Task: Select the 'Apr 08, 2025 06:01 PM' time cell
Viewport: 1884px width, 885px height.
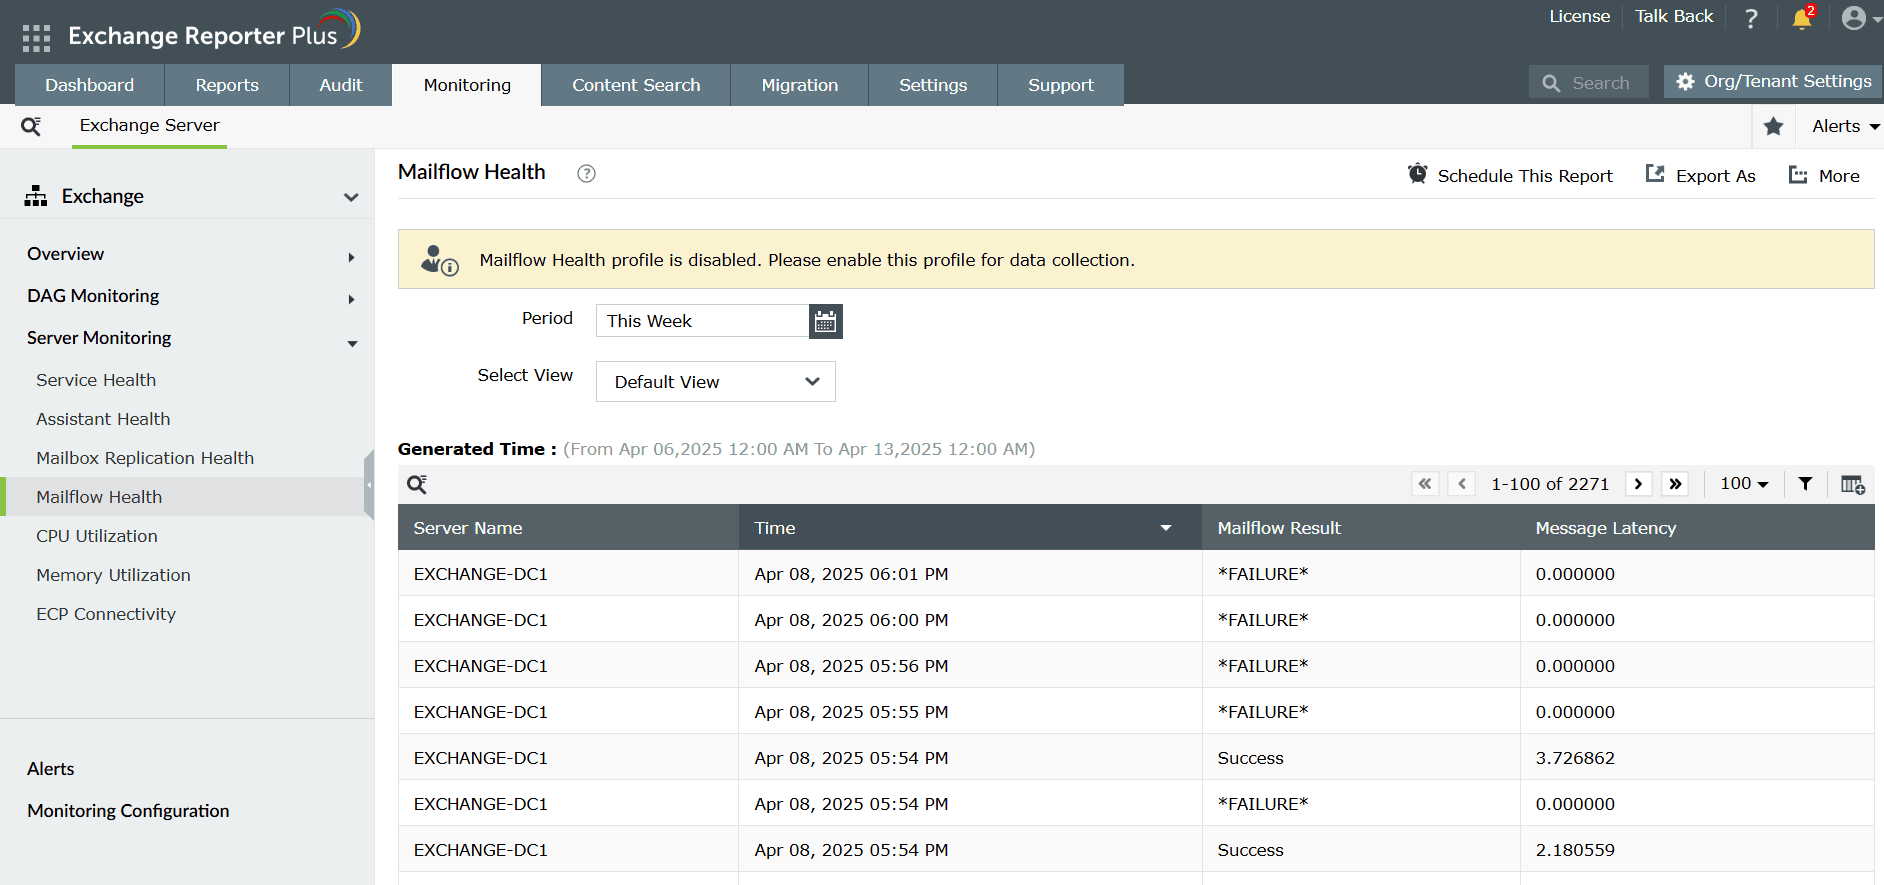Action: tap(851, 574)
